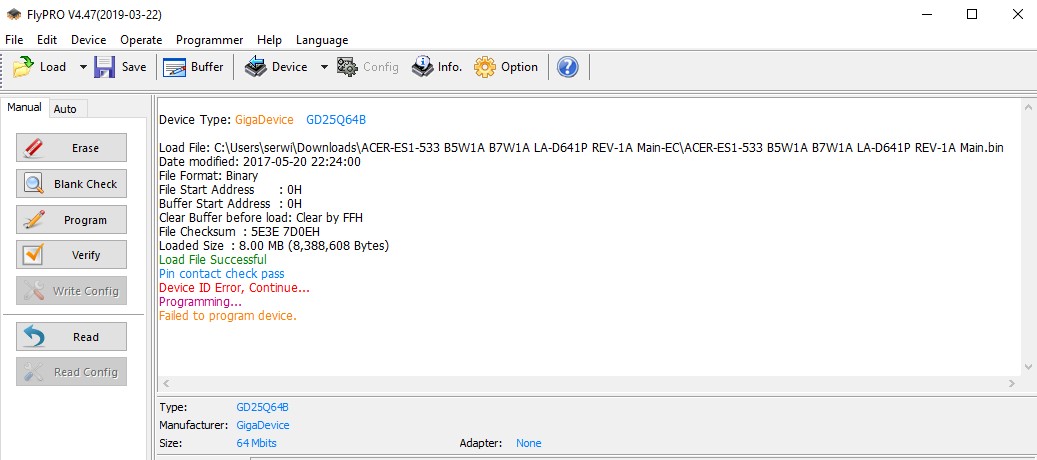
Task: Click the Blank Check button
Action: 71,184
